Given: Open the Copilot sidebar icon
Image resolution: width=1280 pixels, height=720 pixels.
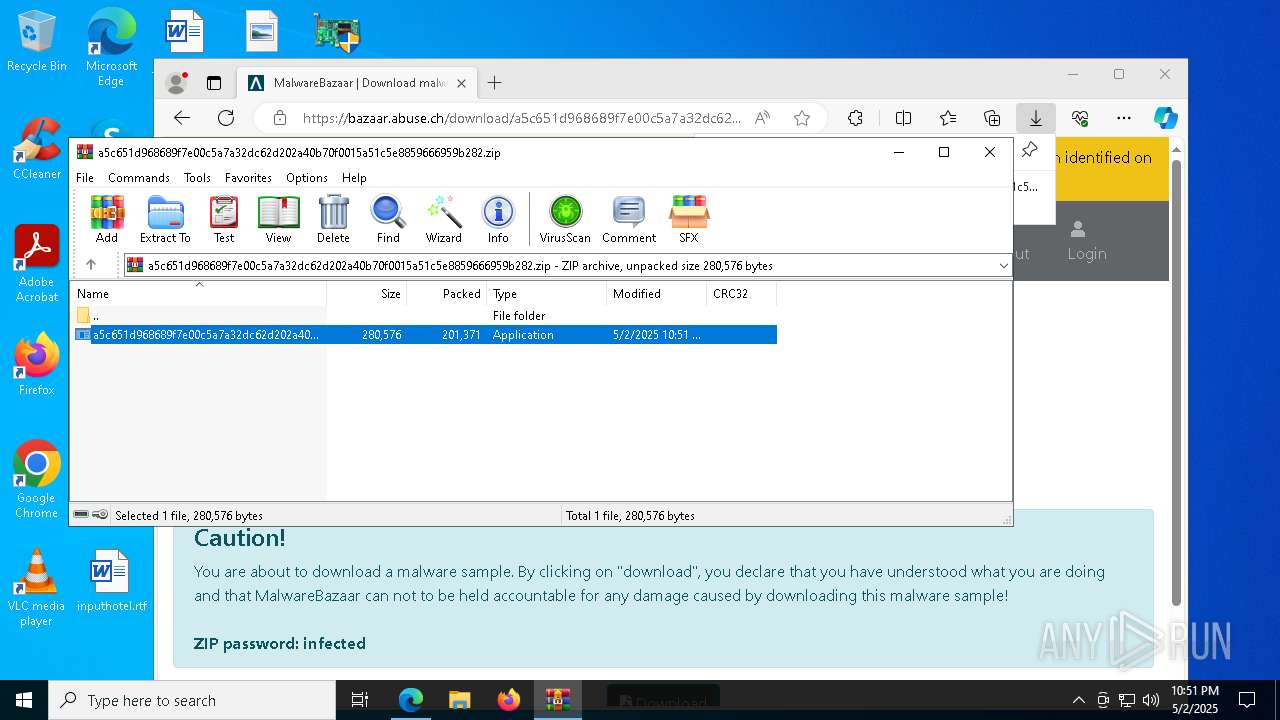Looking at the screenshot, I should 1165,118.
